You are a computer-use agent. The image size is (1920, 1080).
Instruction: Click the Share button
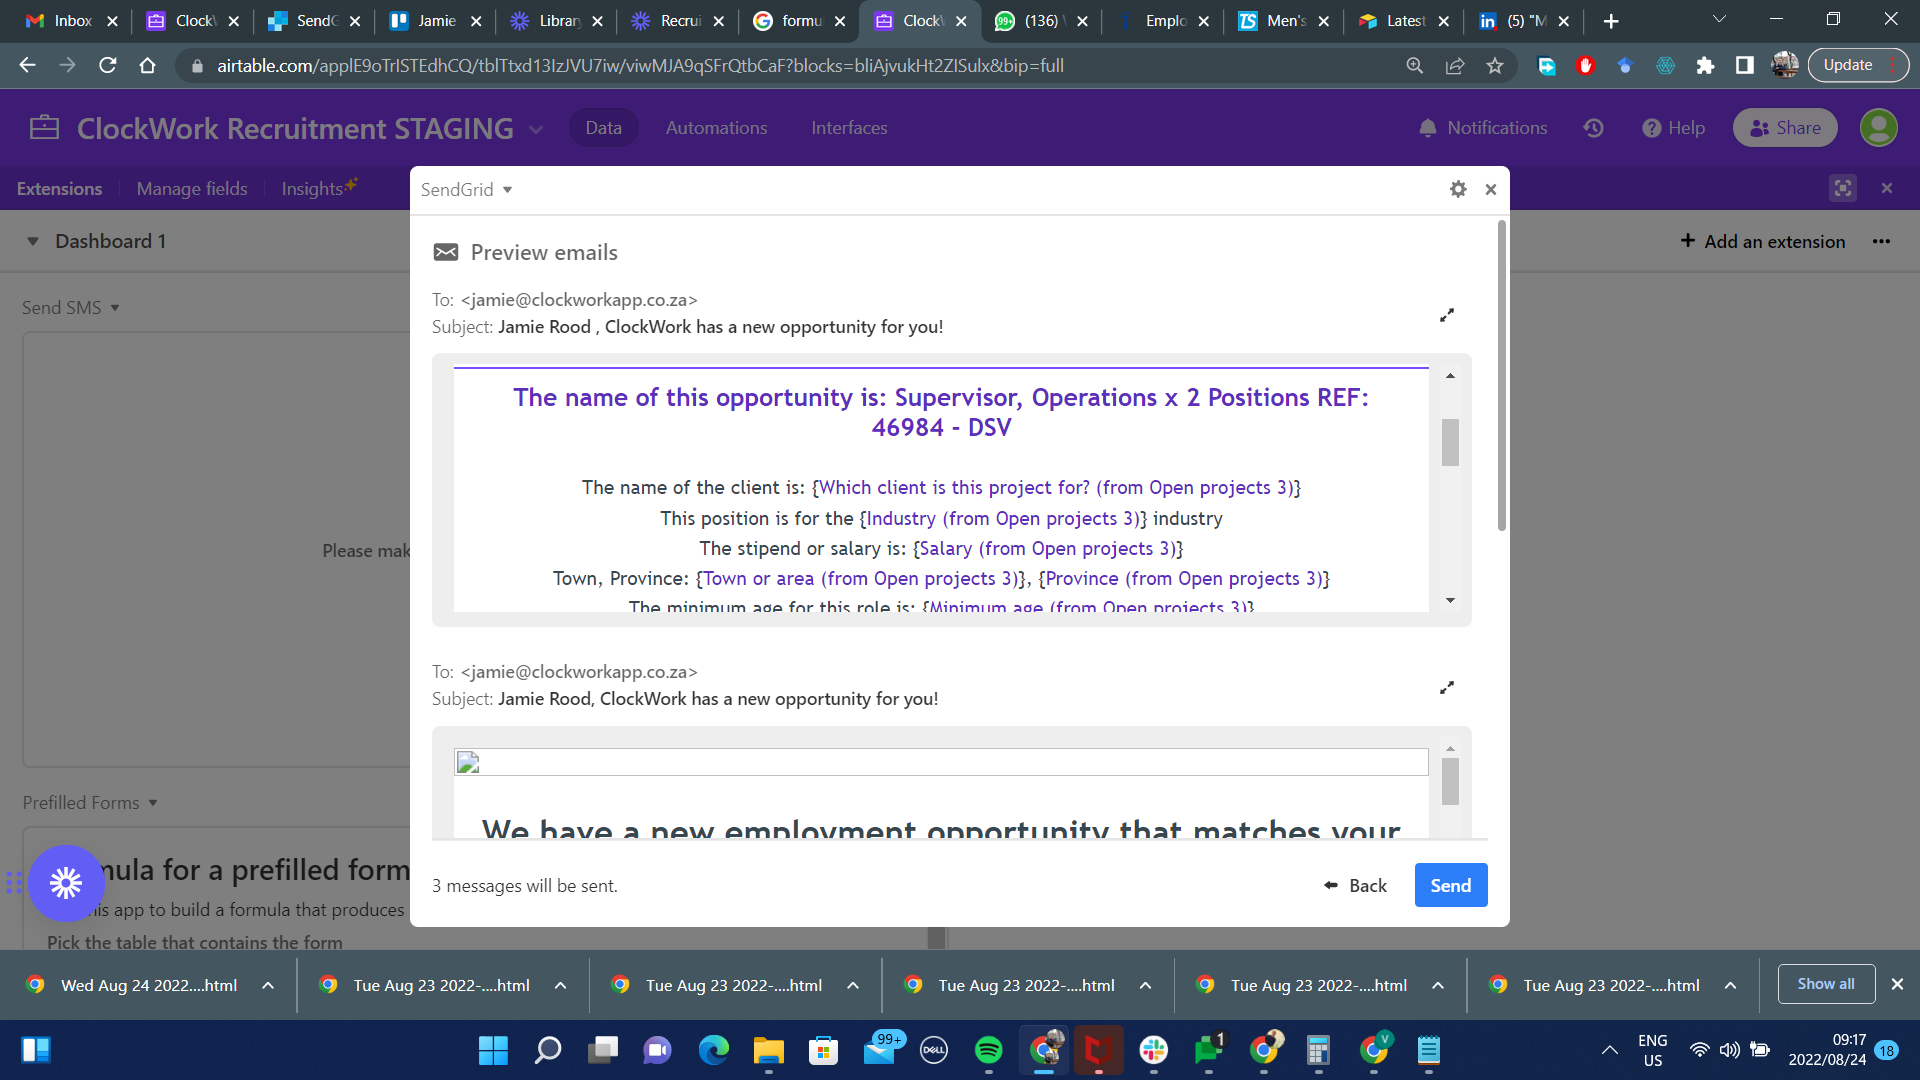coord(1785,128)
